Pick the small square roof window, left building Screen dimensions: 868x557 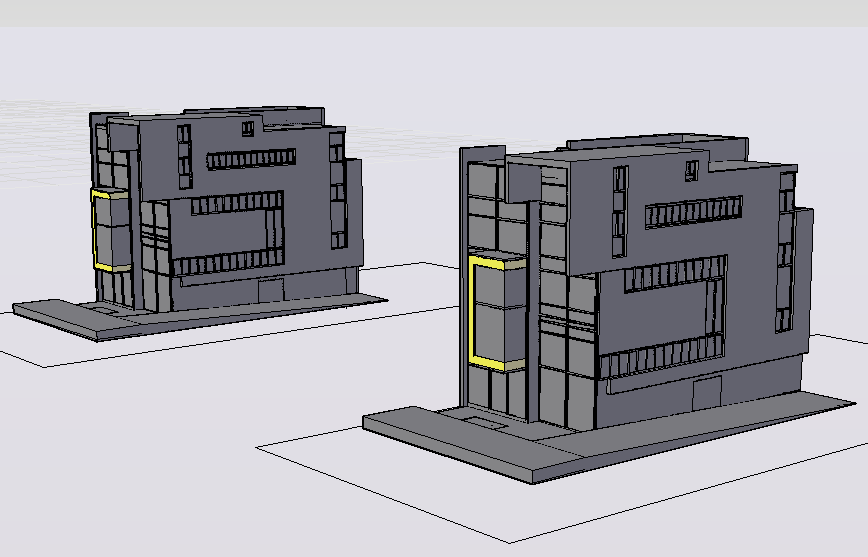(x=247, y=127)
